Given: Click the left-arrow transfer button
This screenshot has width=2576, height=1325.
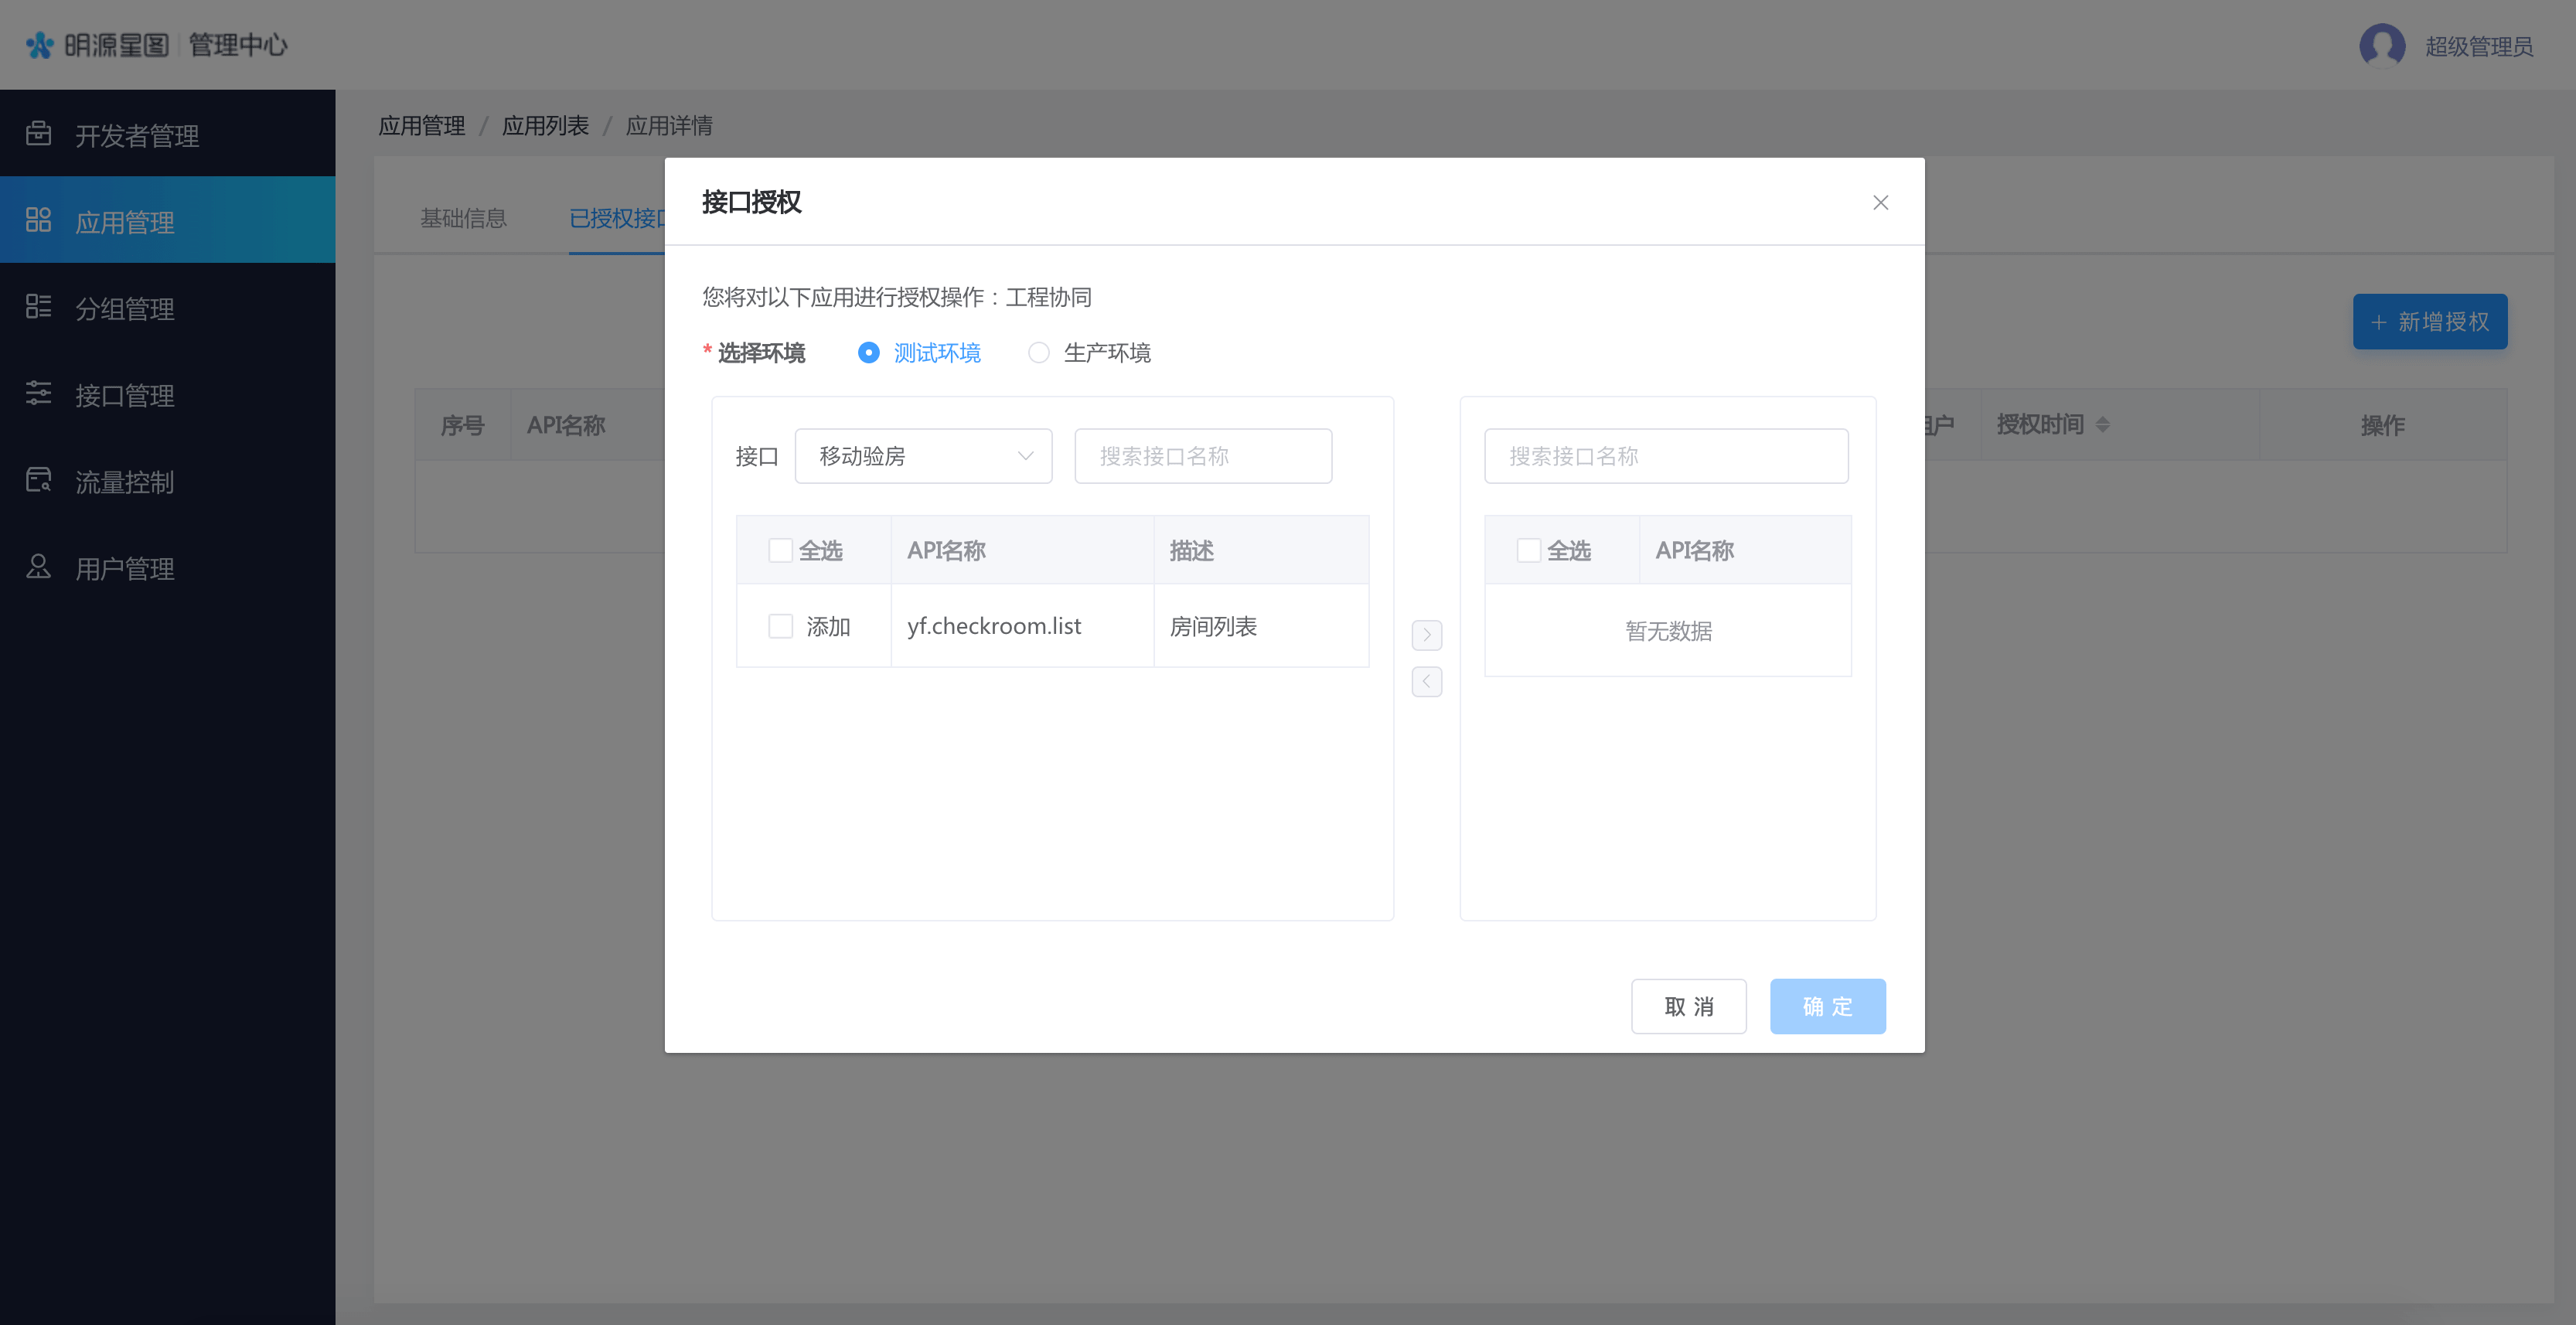Looking at the screenshot, I should pyautogui.click(x=1426, y=682).
